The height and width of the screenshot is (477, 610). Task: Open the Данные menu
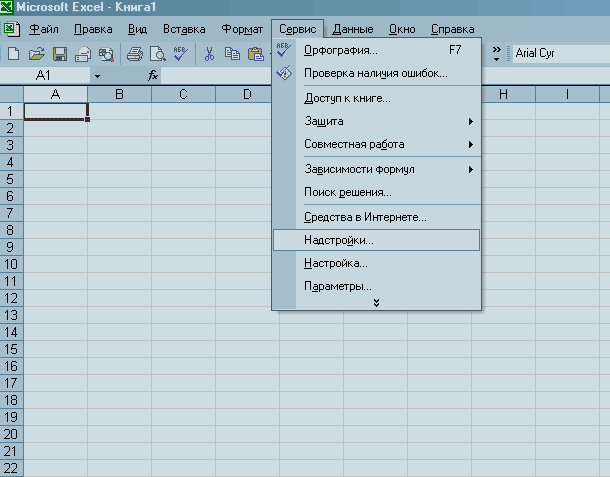coord(353,29)
